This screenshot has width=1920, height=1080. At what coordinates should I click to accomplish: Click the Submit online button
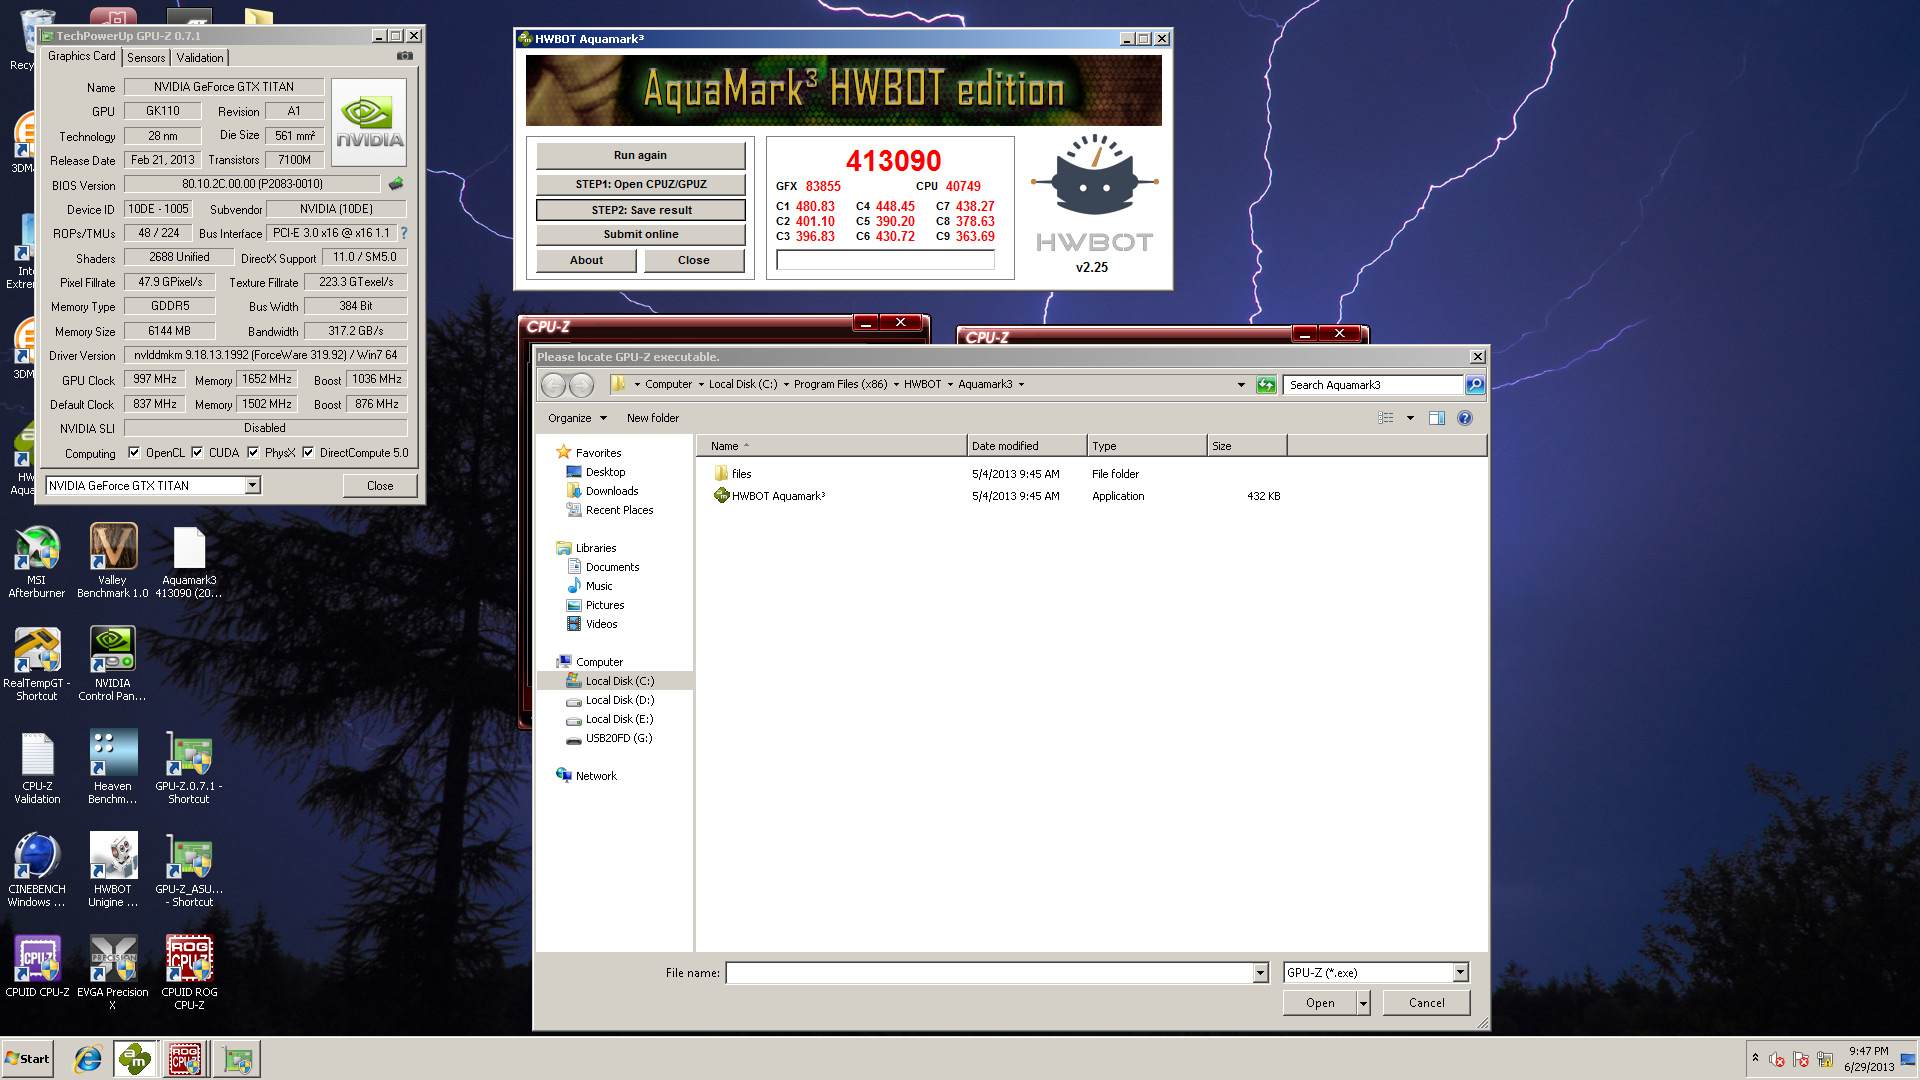click(x=640, y=234)
